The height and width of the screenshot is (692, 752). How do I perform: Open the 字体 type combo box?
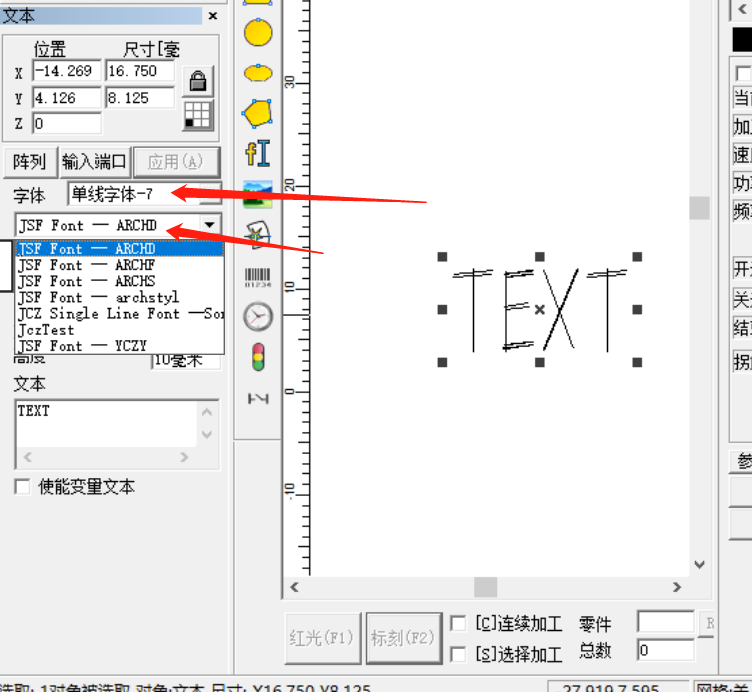pos(144,194)
